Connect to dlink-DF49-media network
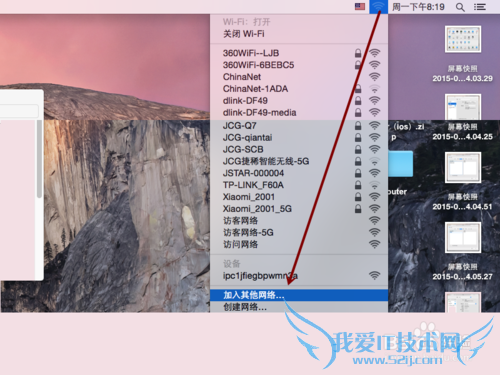The image size is (500, 375). (x=299, y=113)
